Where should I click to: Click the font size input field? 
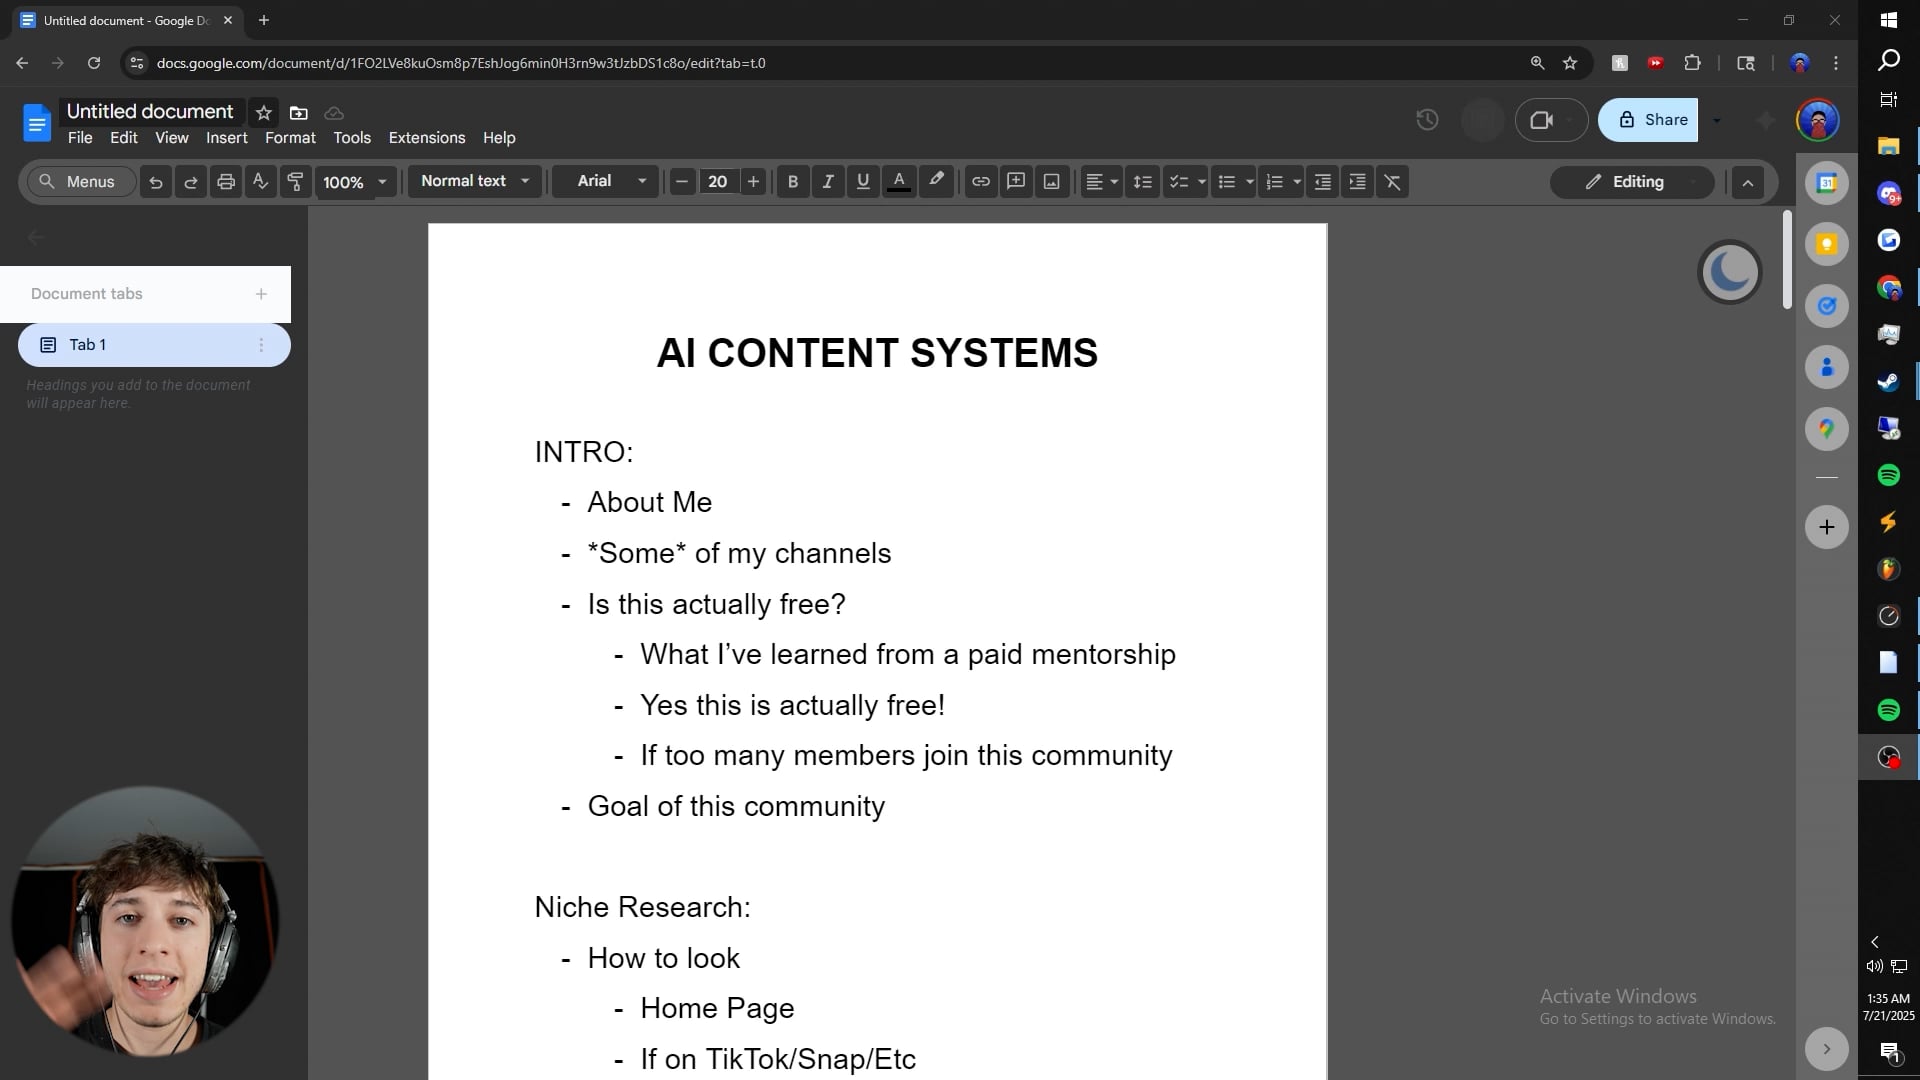717,182
